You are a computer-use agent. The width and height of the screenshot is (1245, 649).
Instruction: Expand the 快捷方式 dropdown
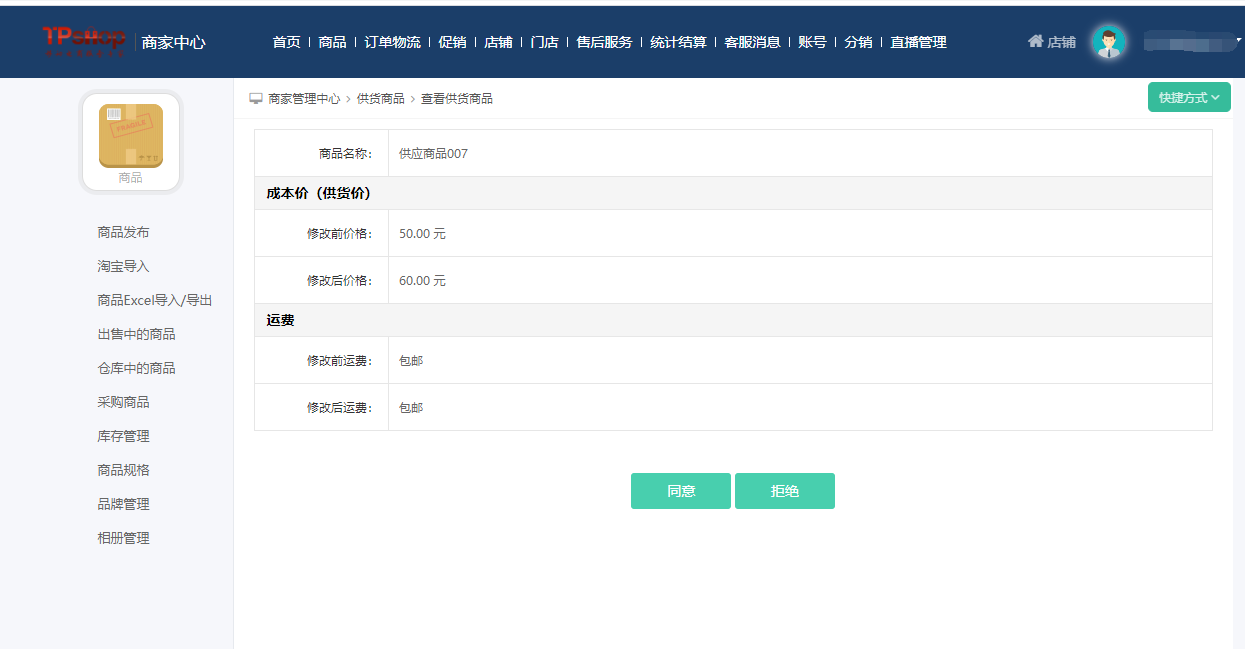1188,98
